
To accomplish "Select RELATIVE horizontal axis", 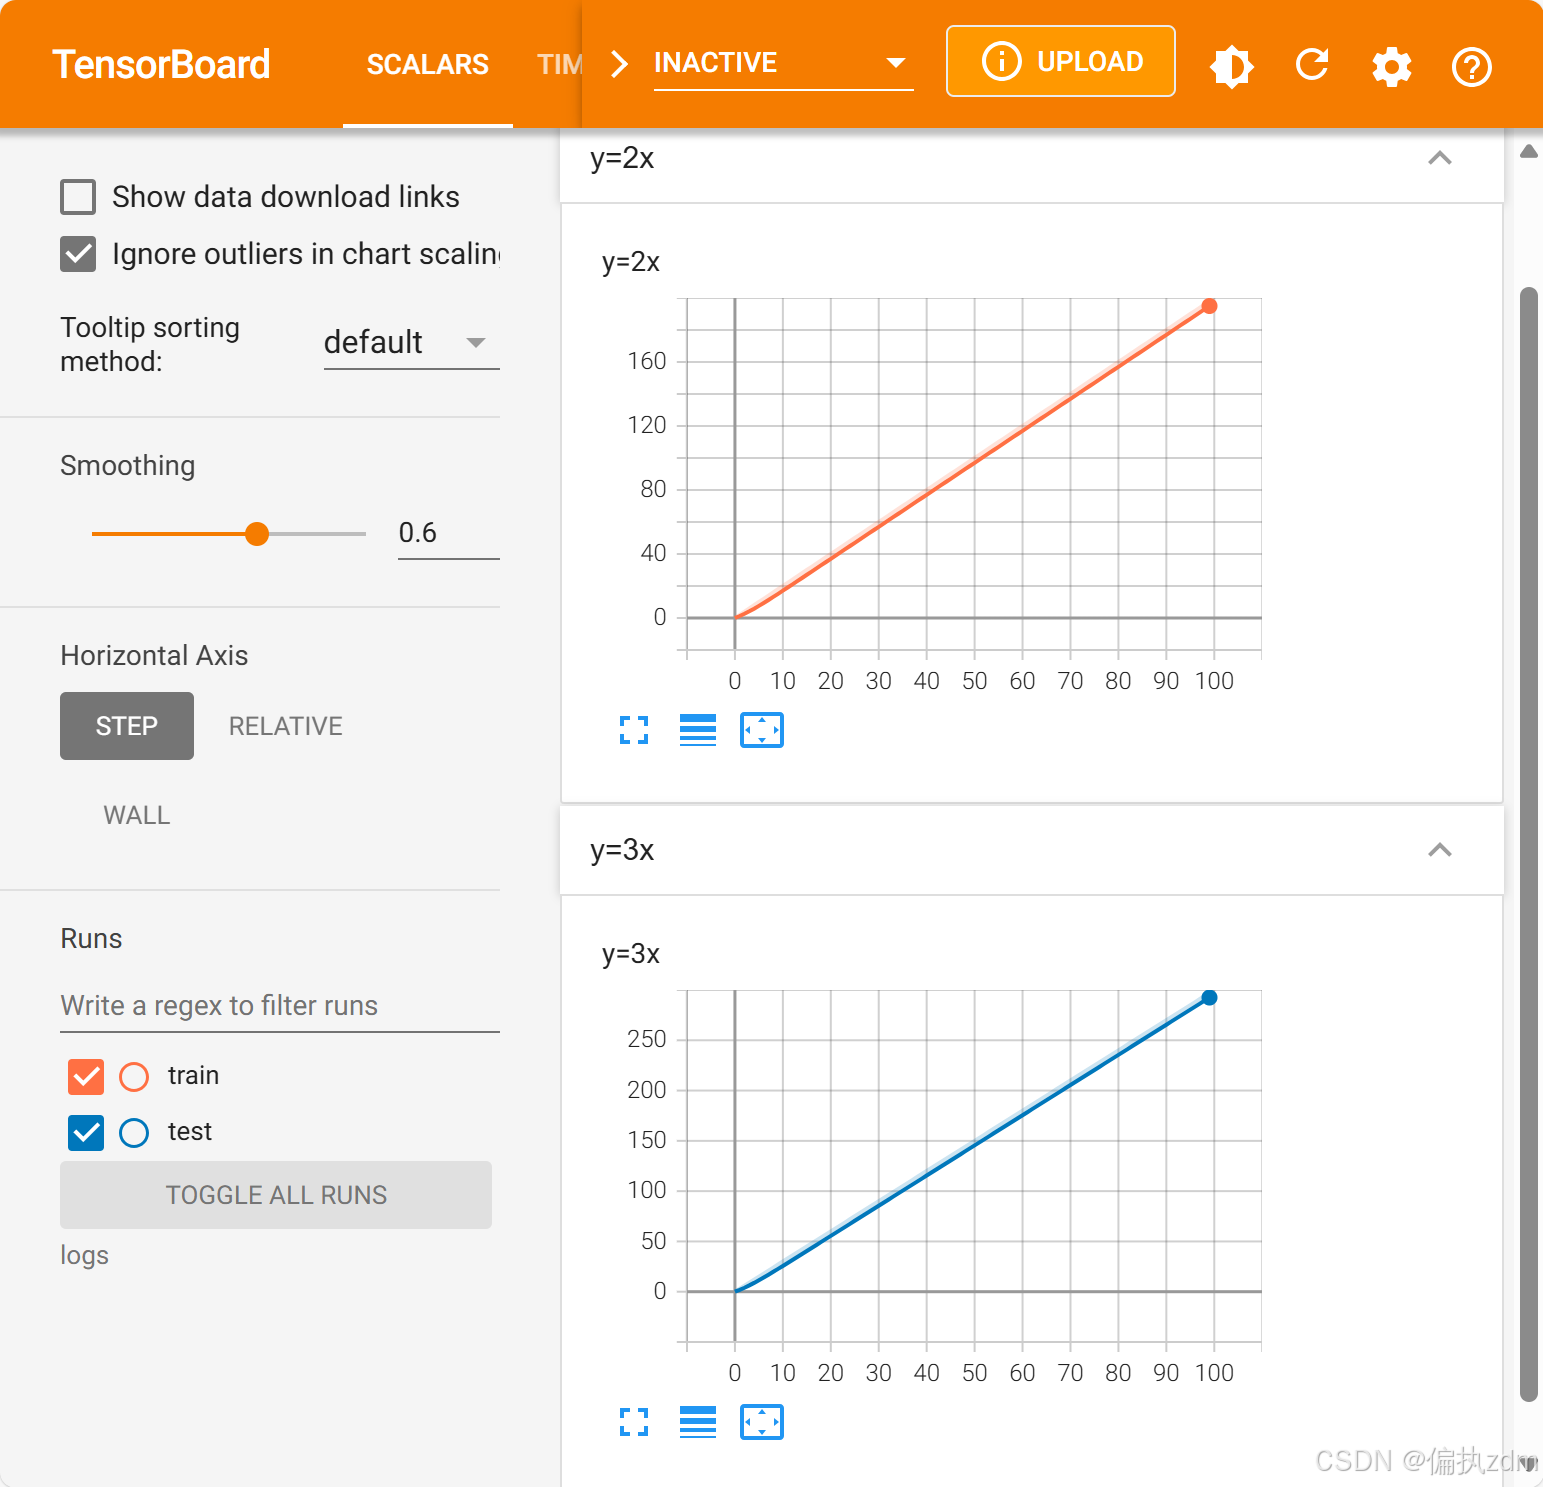I will (286, 726).
